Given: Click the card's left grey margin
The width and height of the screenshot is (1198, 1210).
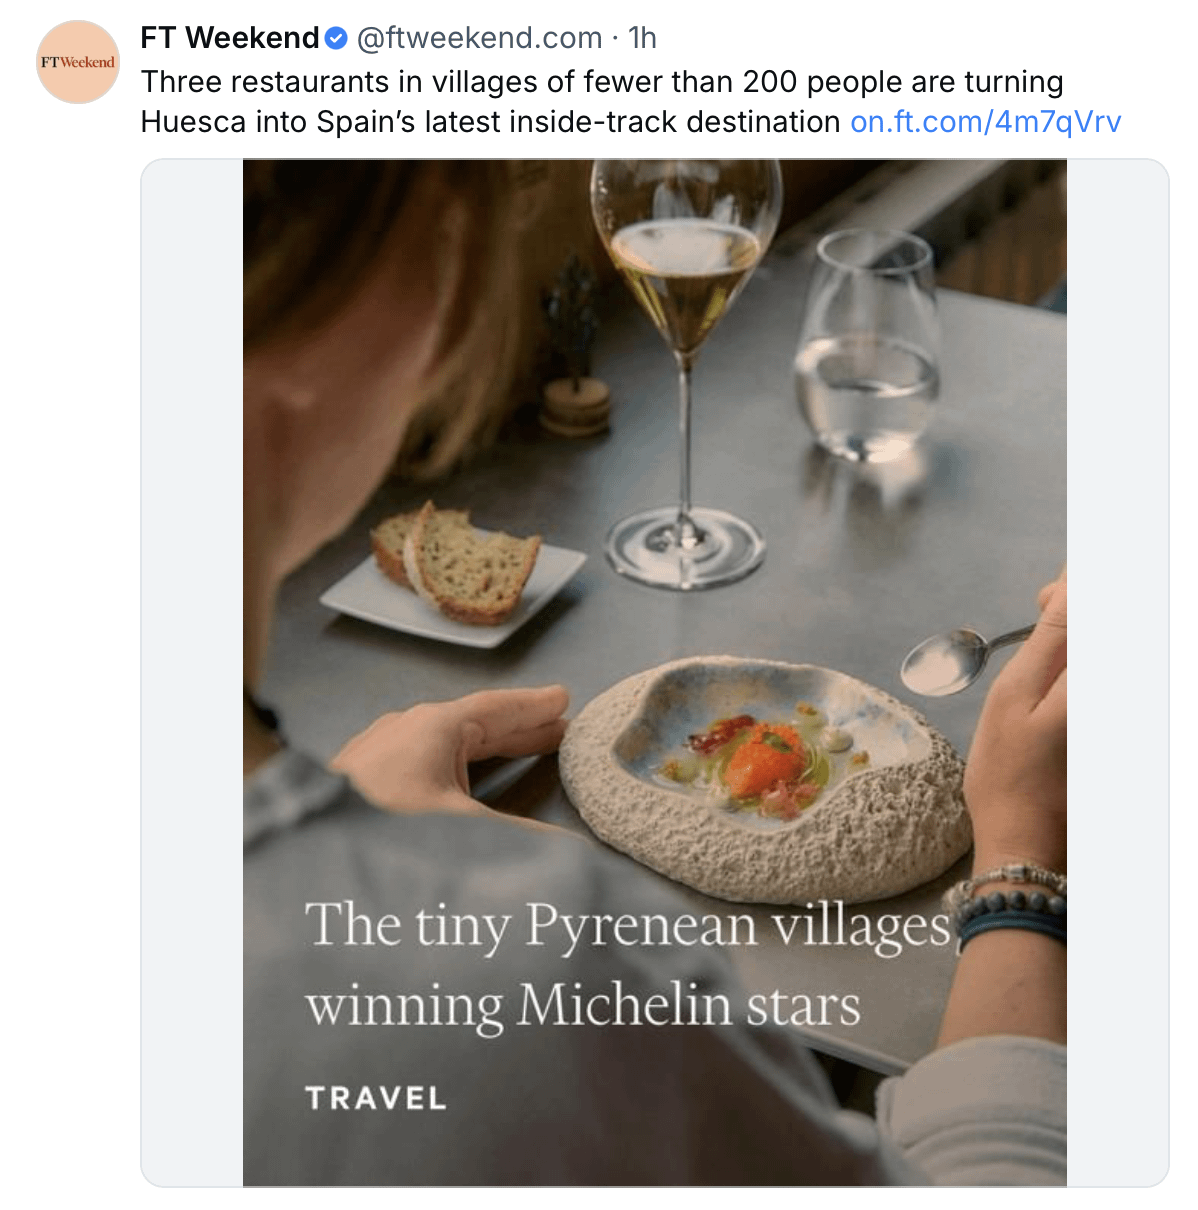Looking at the screenshot, I should point(192,672).
